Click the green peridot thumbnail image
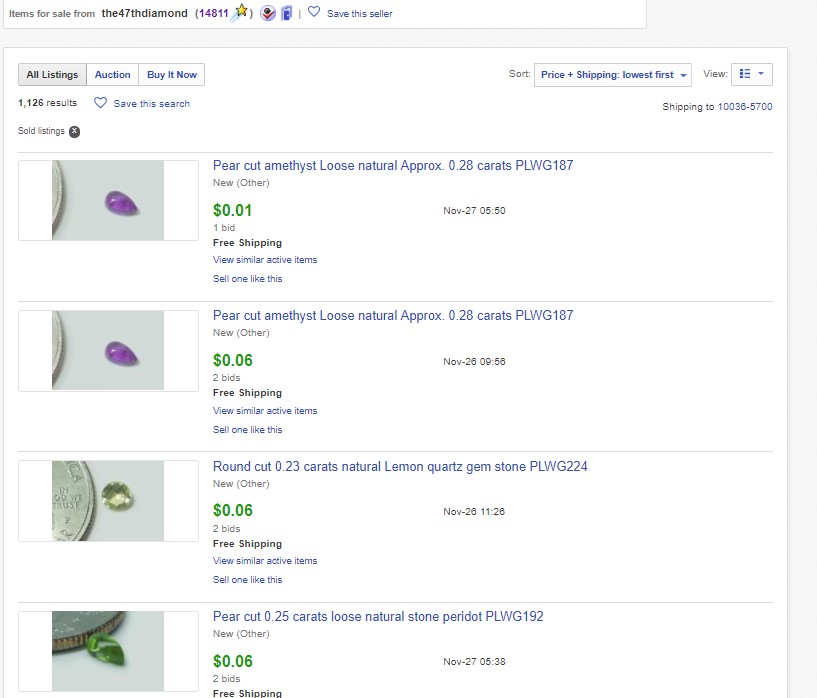817x698 pixels. [x=108, y=651]
